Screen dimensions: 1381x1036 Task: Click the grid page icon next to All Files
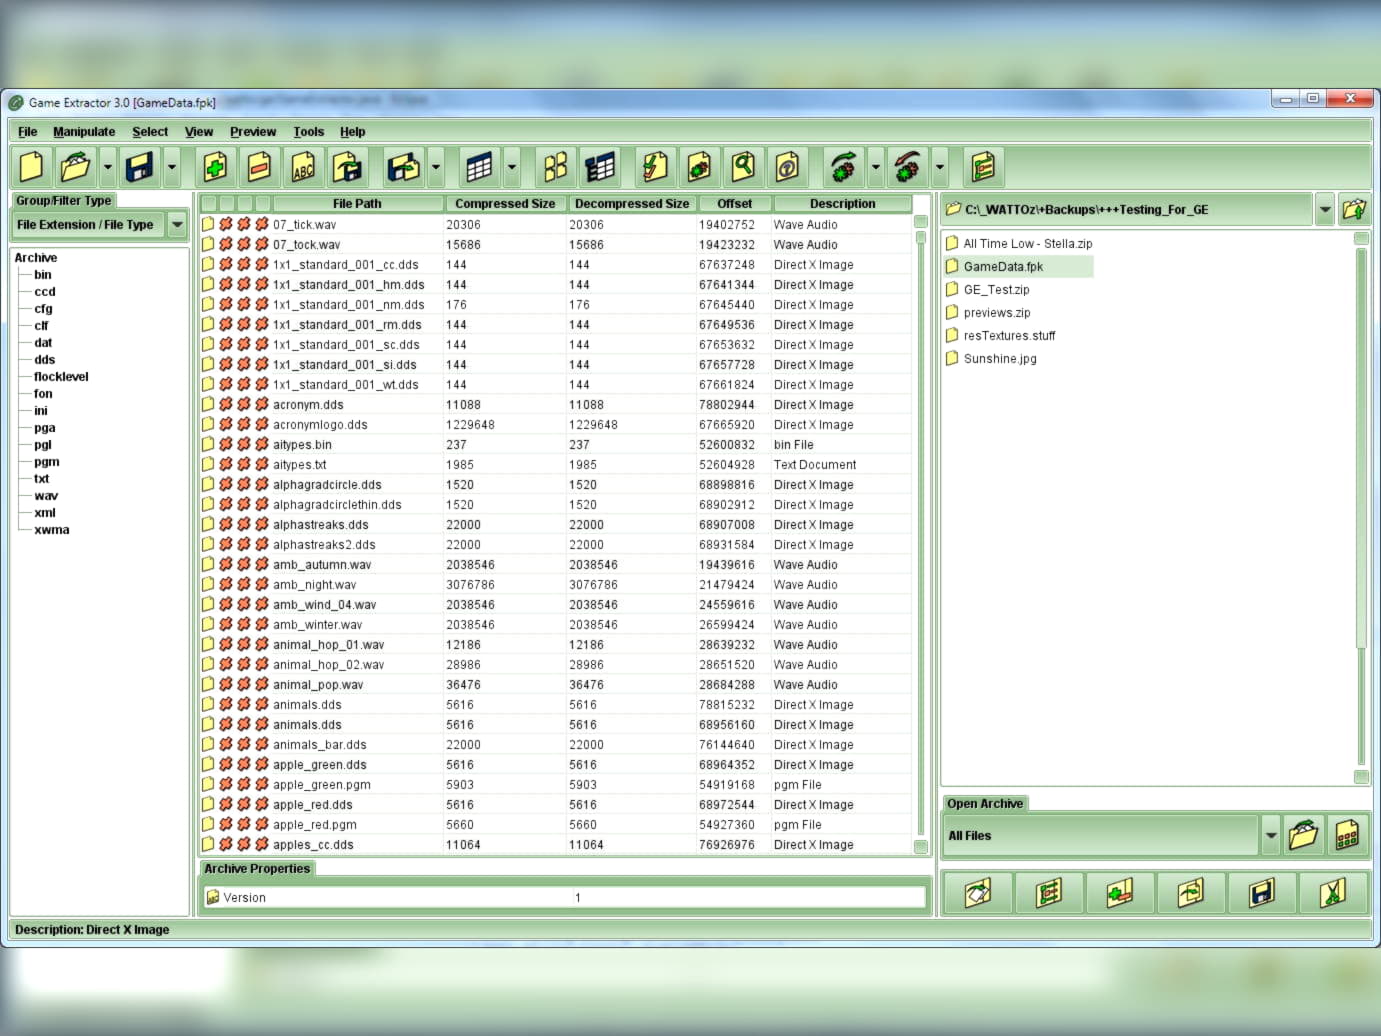click(x=1347, y=835)
